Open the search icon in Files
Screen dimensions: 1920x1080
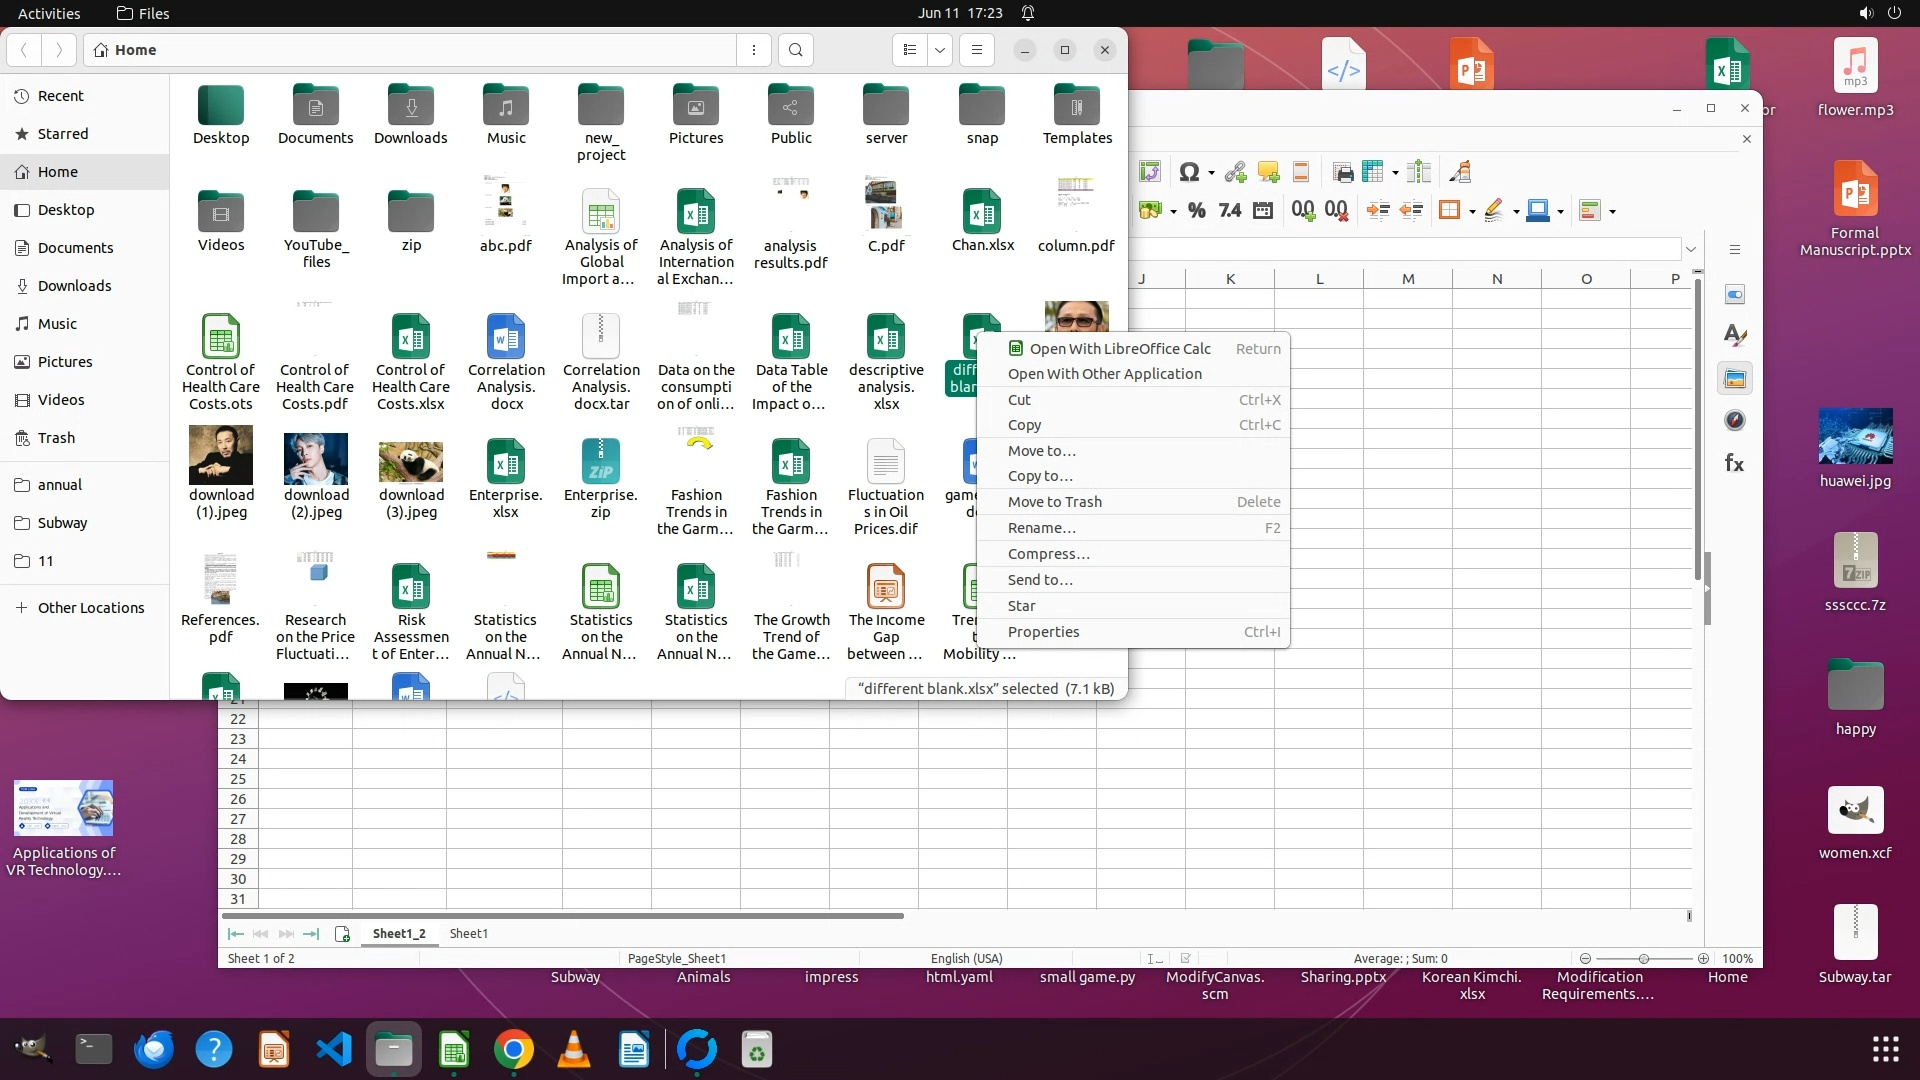pos(795,50)
